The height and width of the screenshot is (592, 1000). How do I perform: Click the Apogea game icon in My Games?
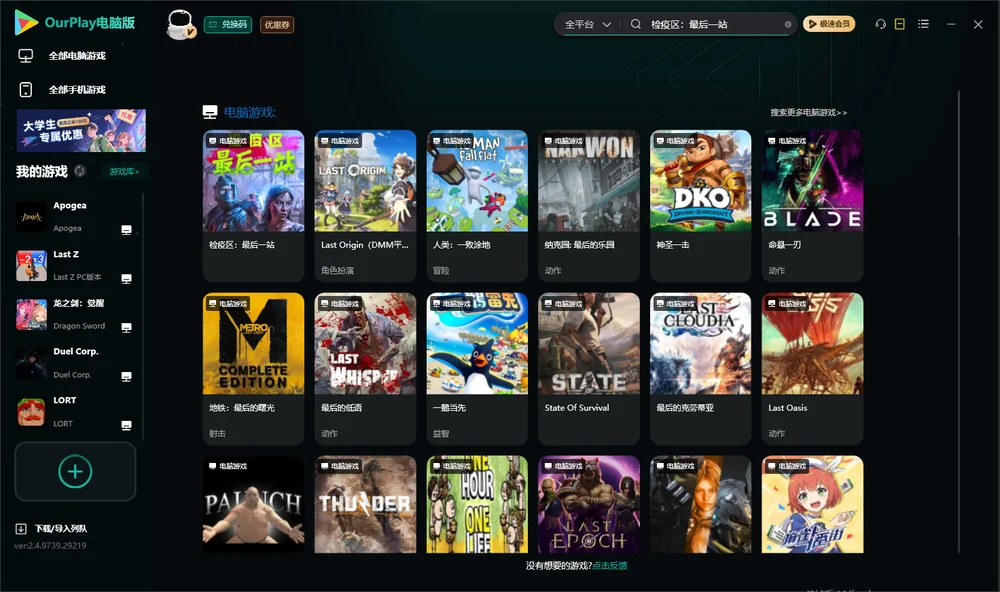31,217
